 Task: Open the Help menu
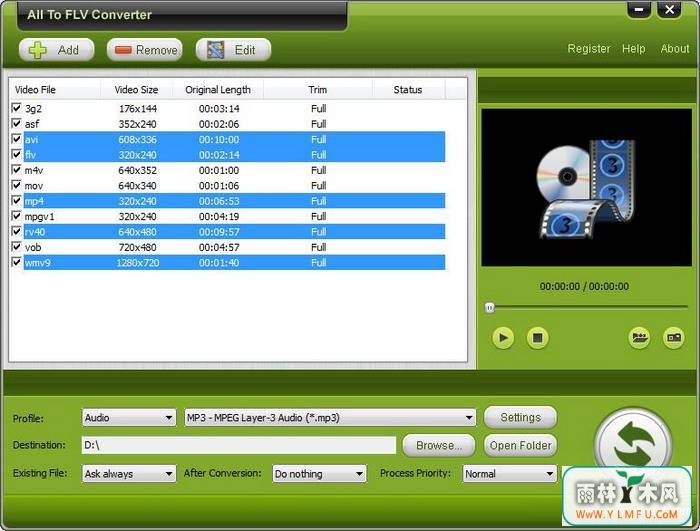633,49
